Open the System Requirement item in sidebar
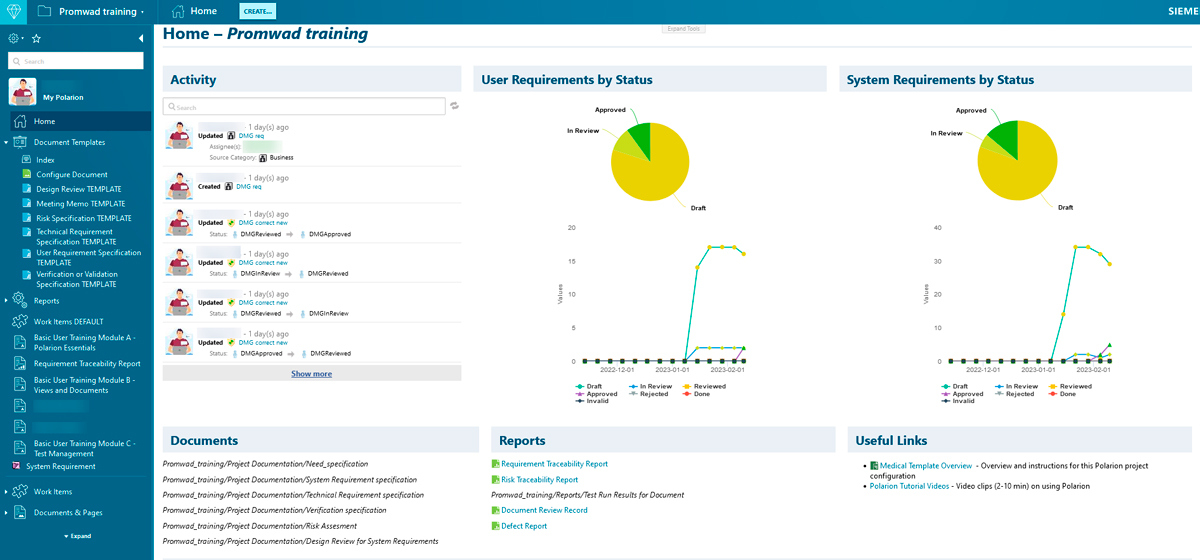This screenshot has height=560, width=1200. [61, 466]
